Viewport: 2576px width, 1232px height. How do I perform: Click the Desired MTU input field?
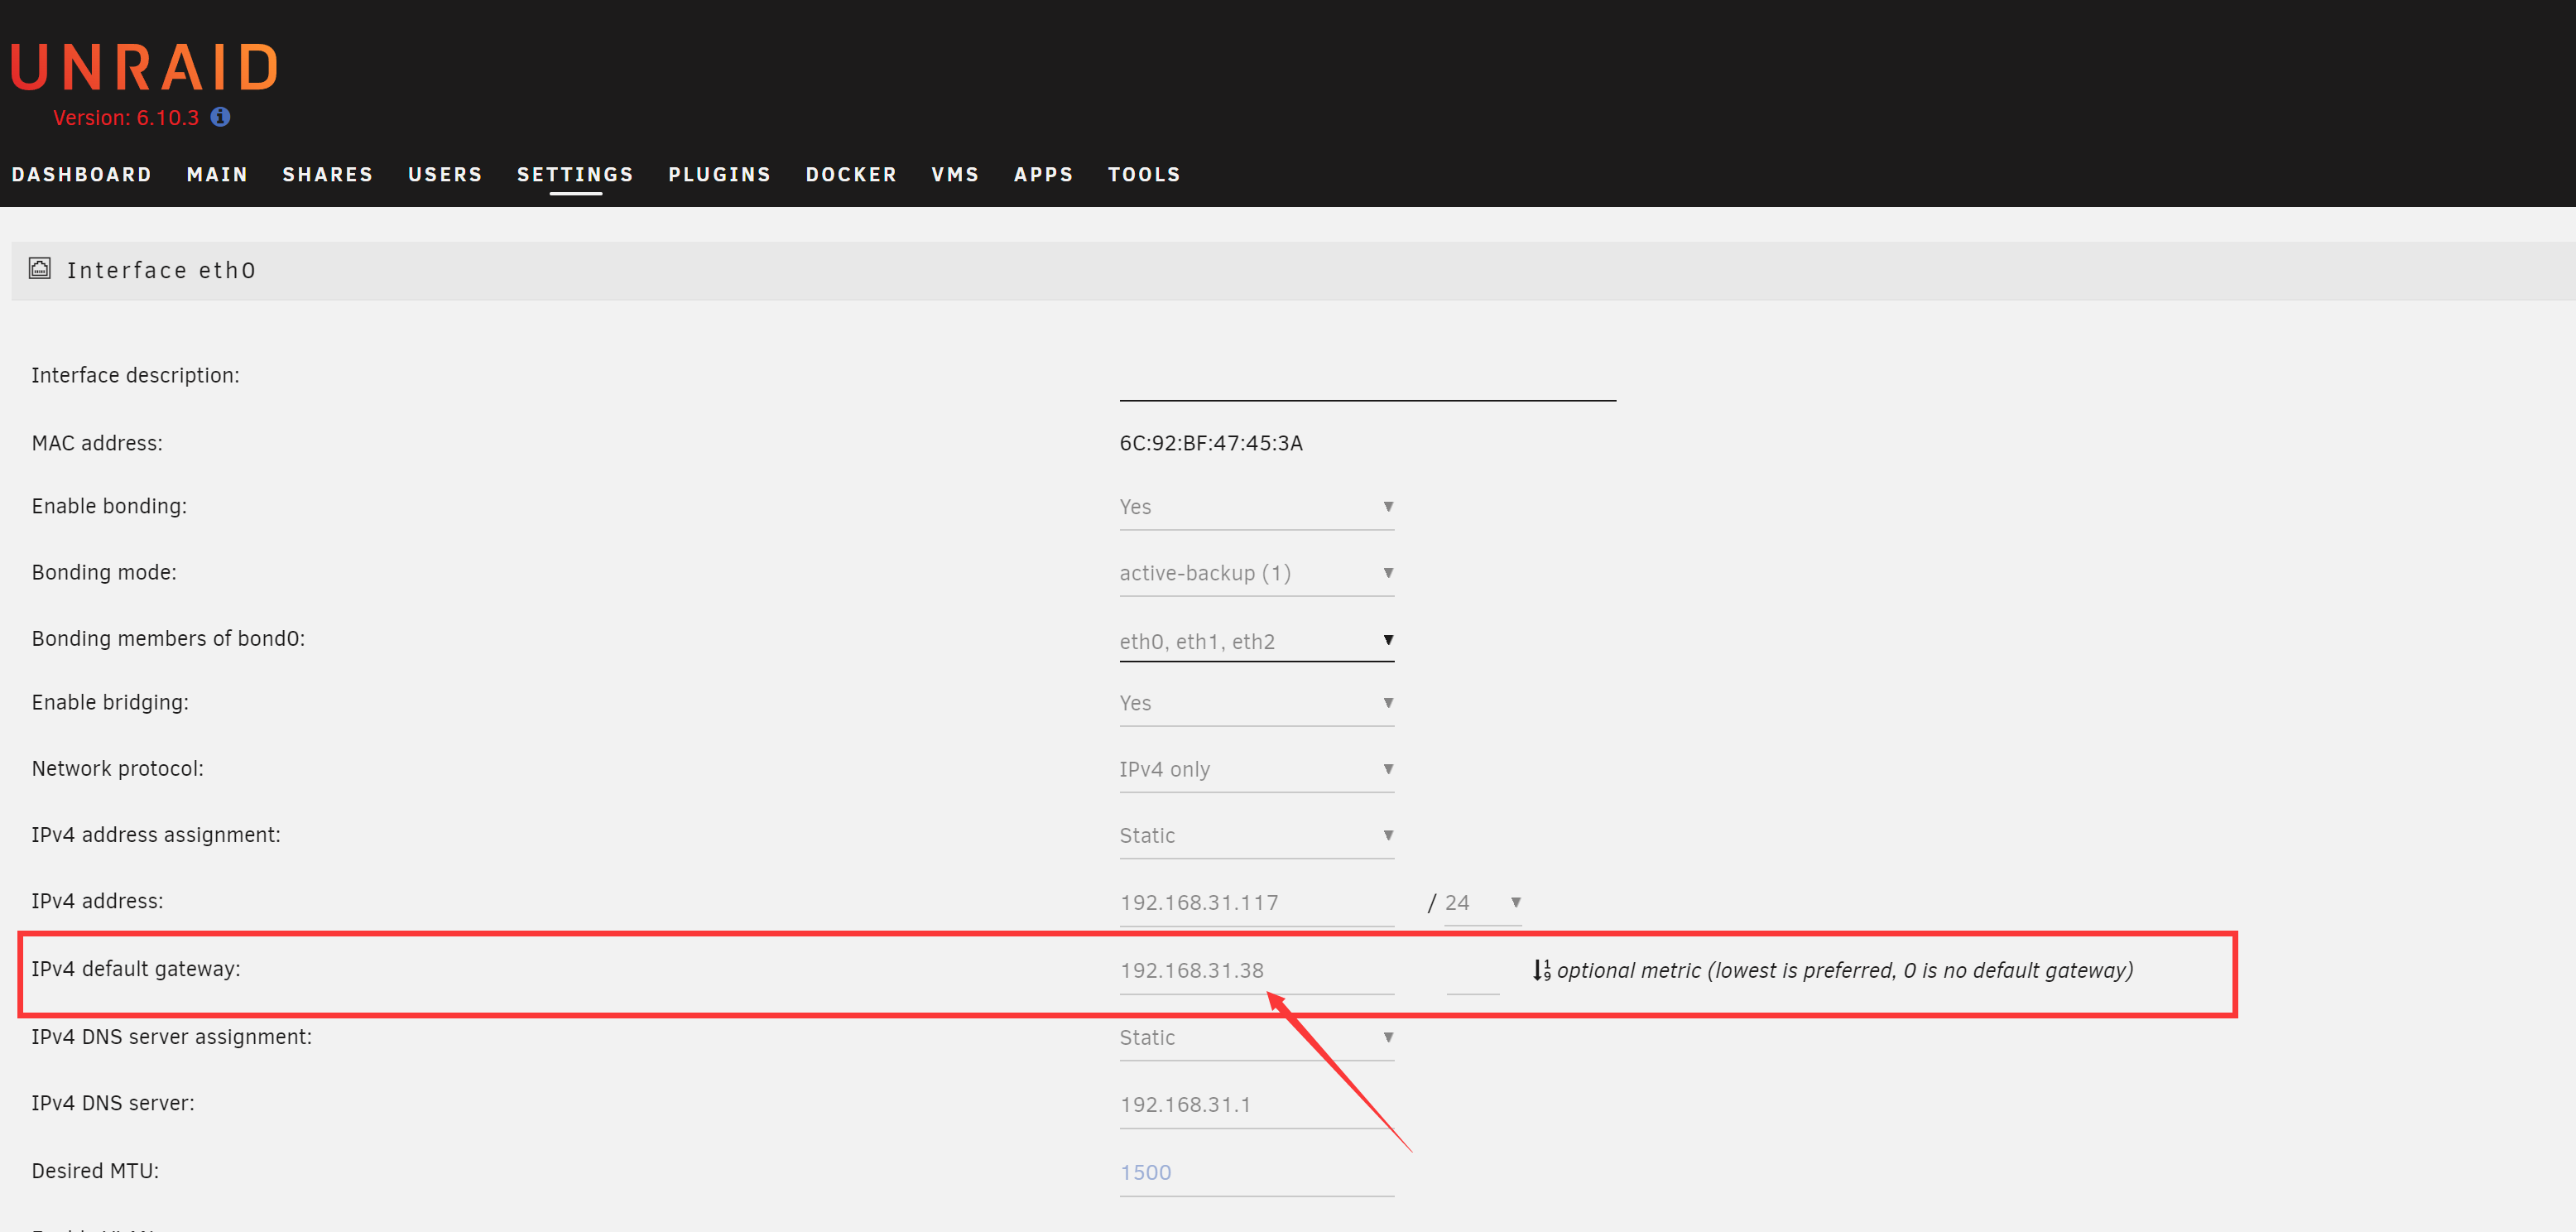[1256, 1172]
